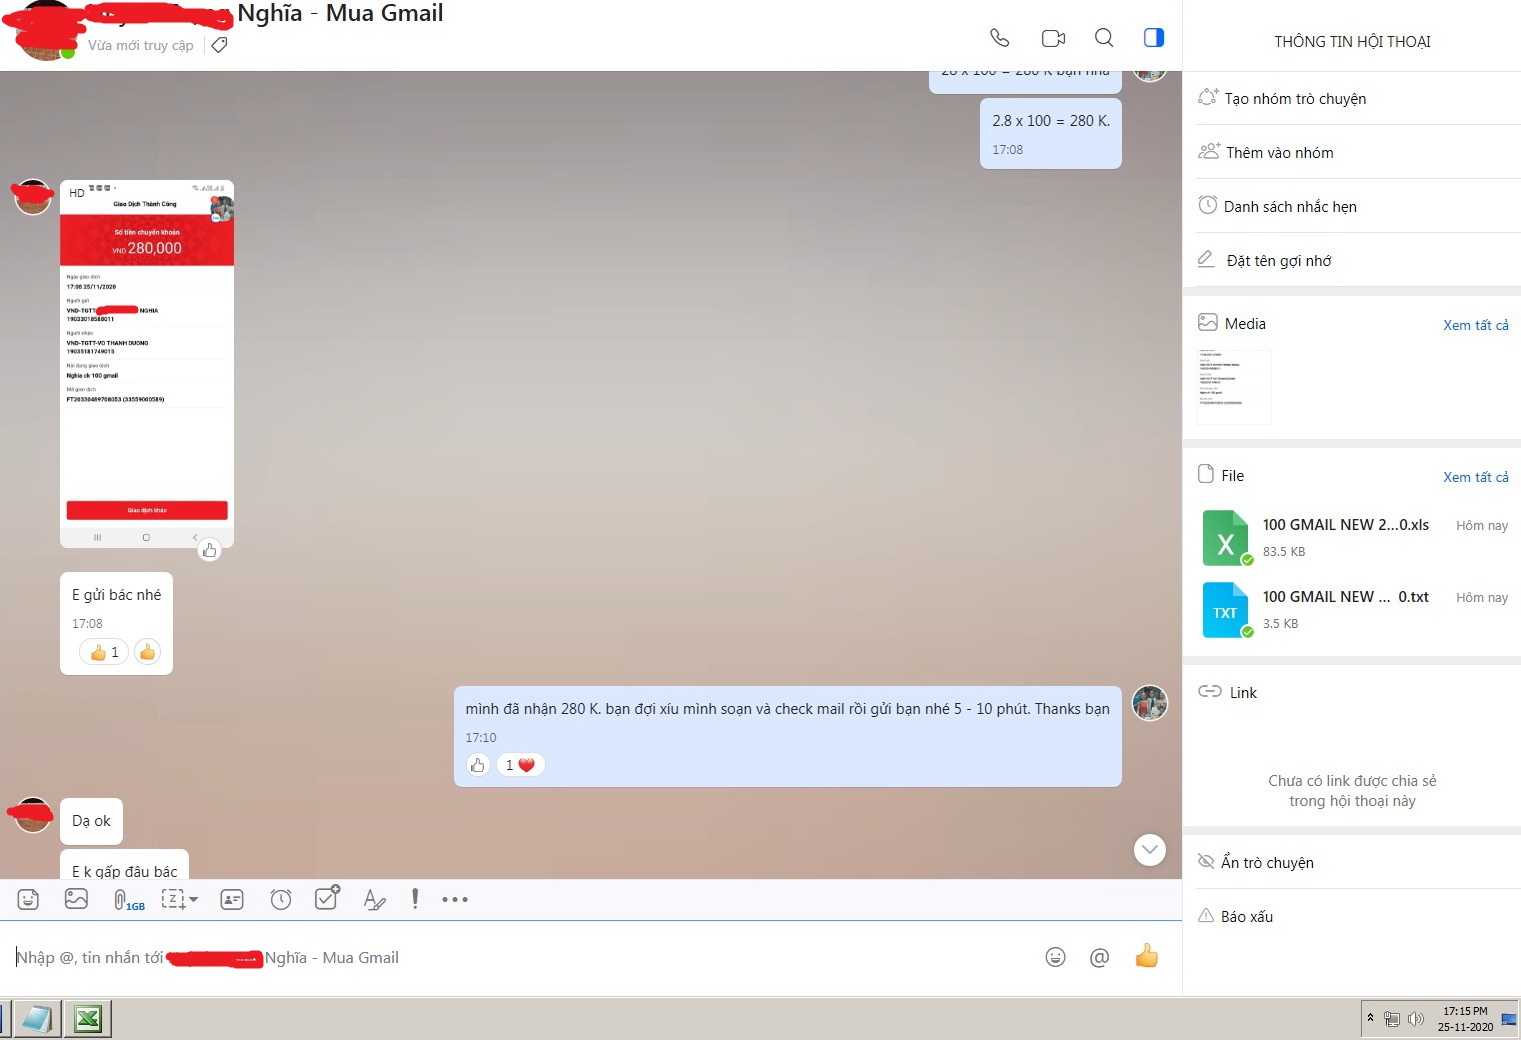Attach a file with the paperclip 1GB icon
Screen dimensions: 1521x1040
(x=128, y=900)
